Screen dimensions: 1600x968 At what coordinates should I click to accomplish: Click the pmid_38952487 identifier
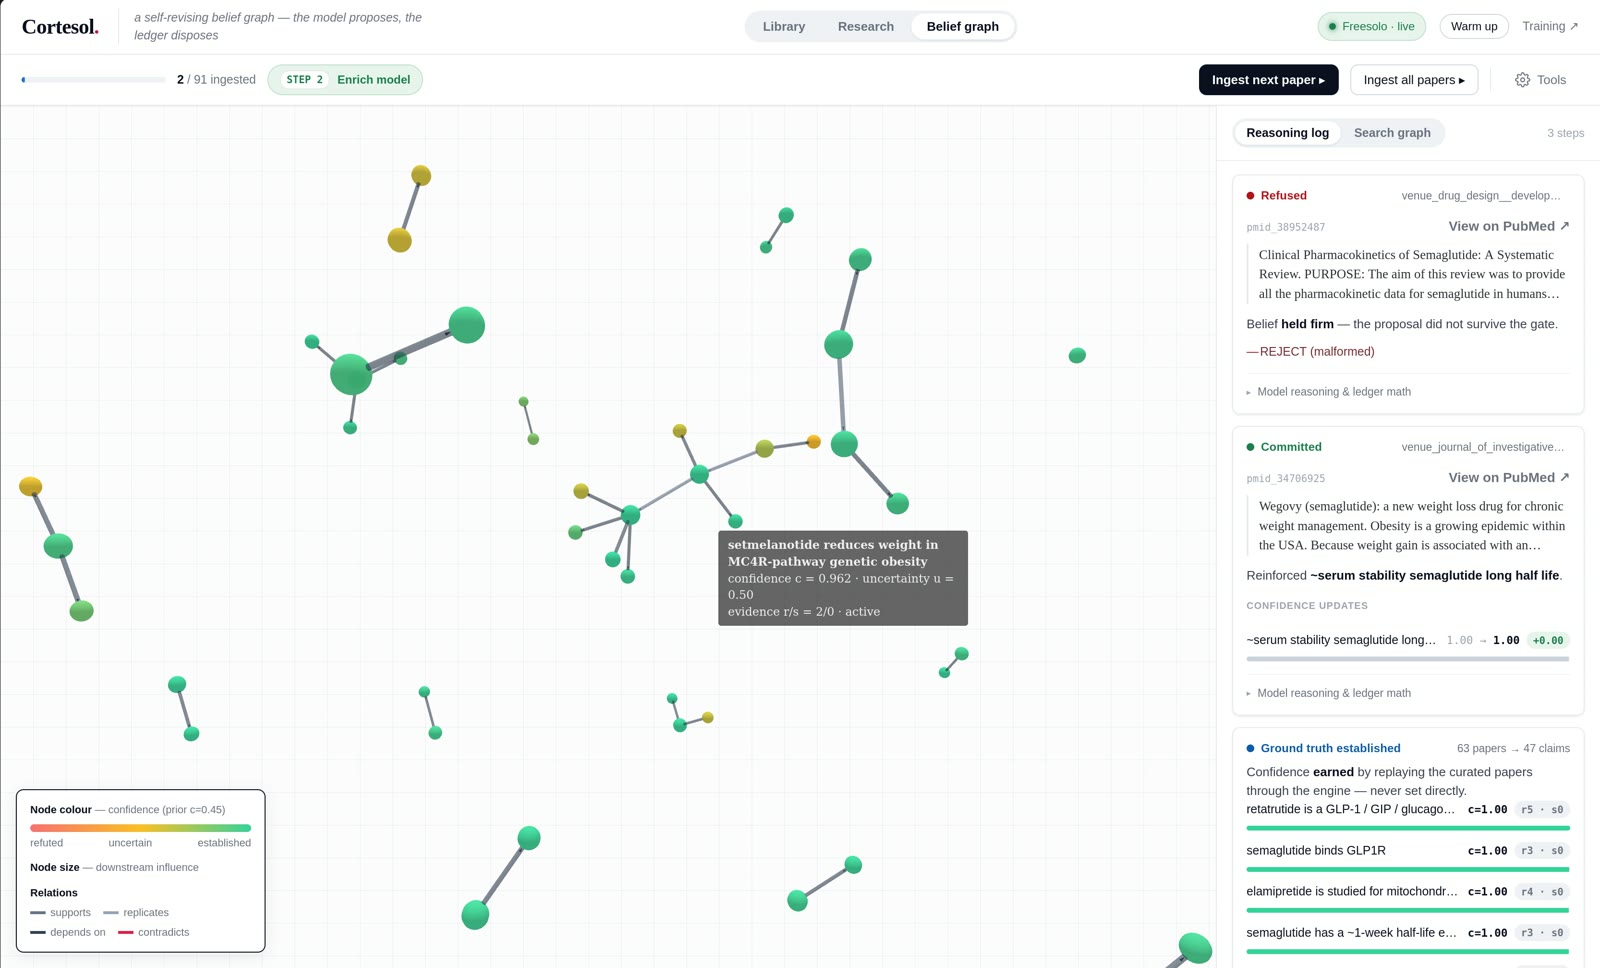1285,227
